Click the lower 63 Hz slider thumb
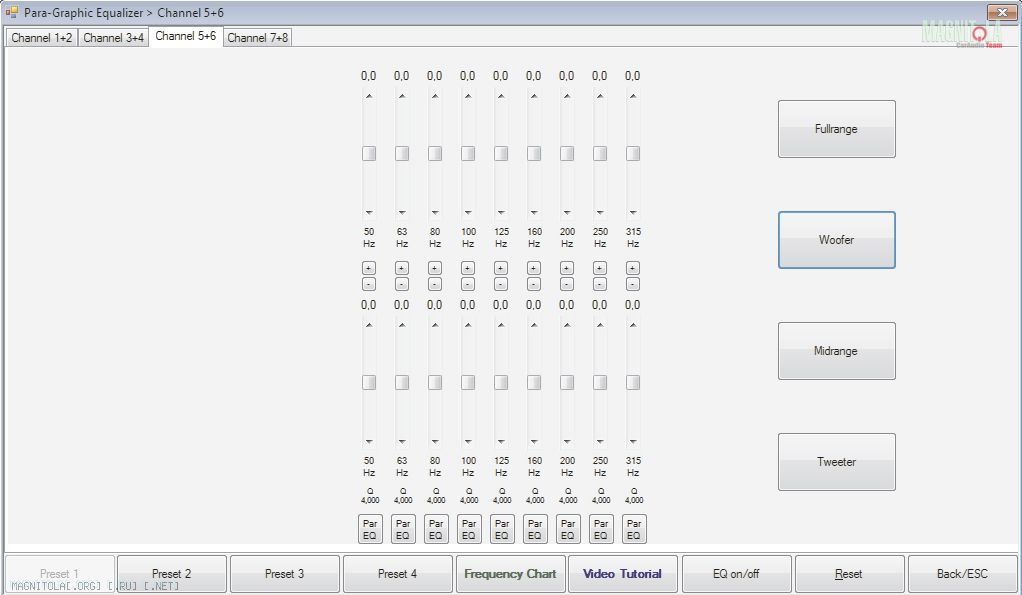 tap(402, 382)
